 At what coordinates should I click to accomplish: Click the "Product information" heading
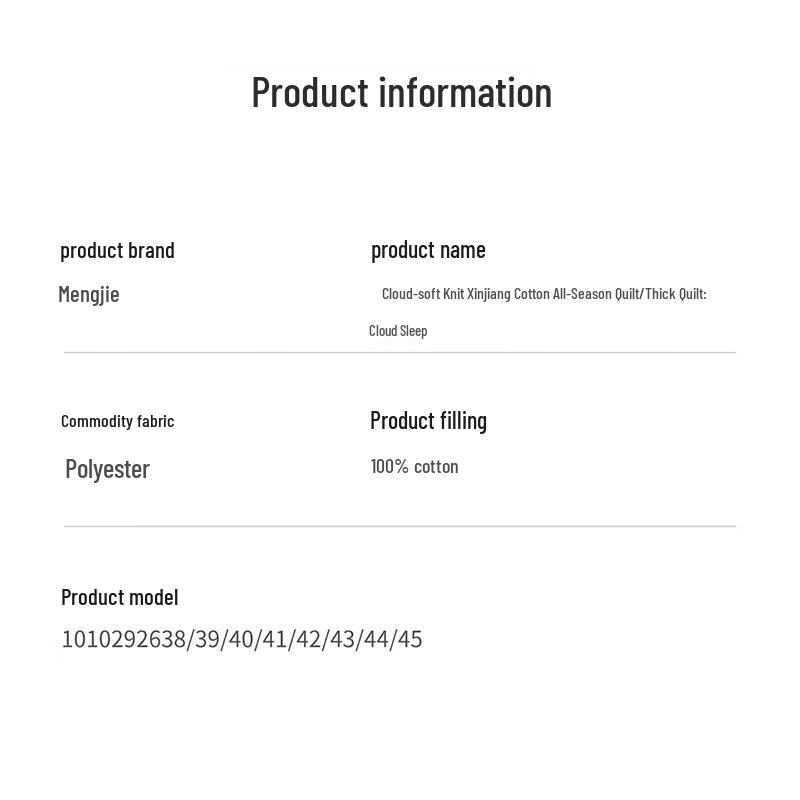(x=401, y=92)
